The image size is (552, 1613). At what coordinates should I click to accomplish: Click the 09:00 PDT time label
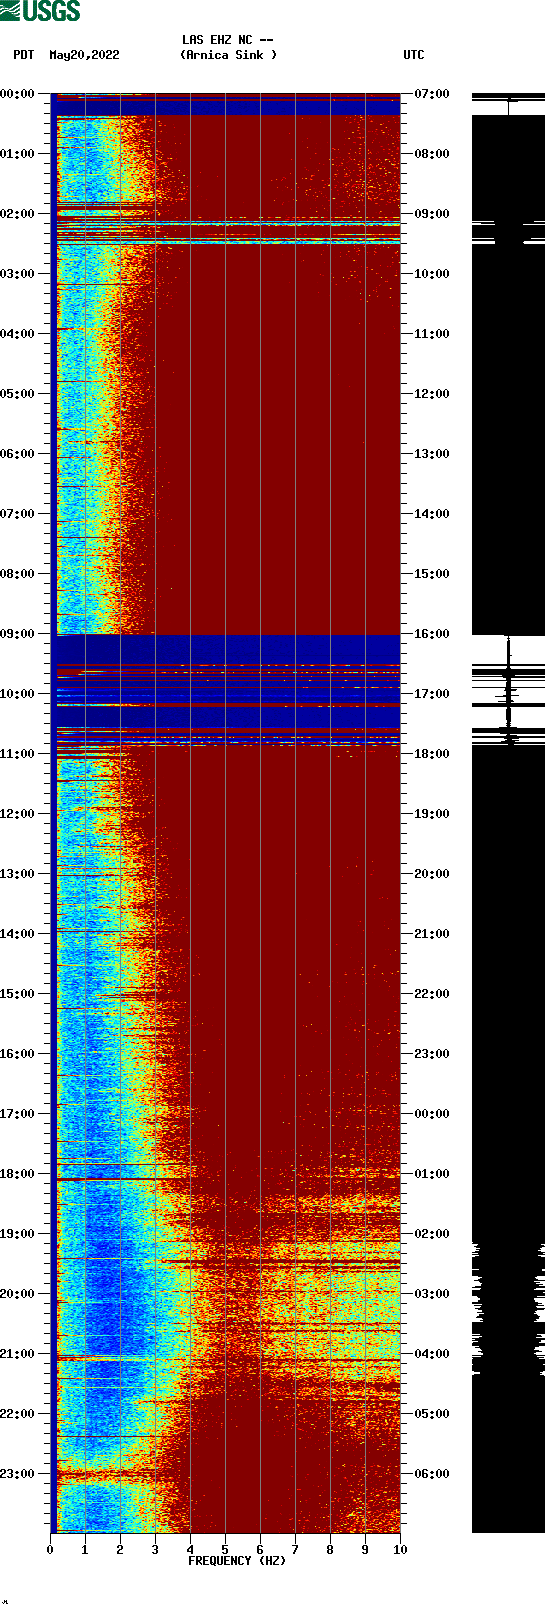click(17, 634)
